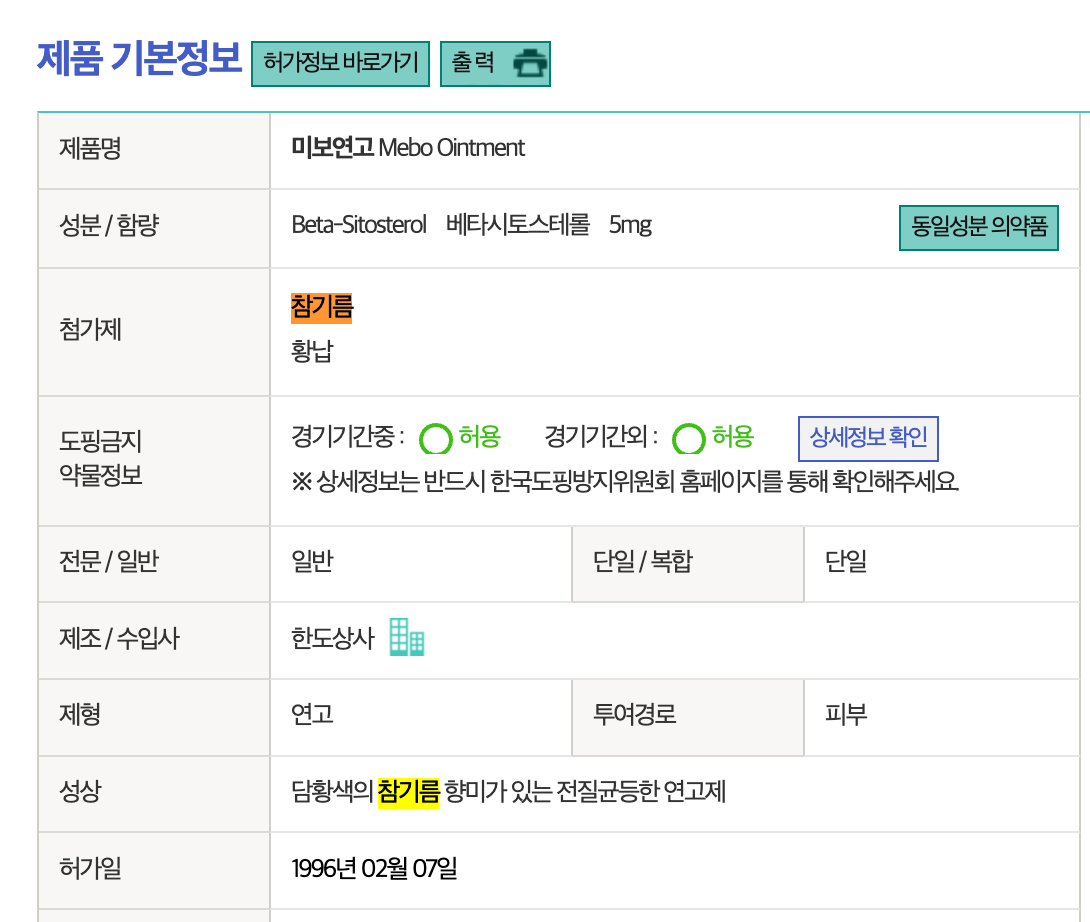This screenshot has height=922, width=1090.
Task: Click 단일 value beside 단일/복합
Action: [845, 560]
